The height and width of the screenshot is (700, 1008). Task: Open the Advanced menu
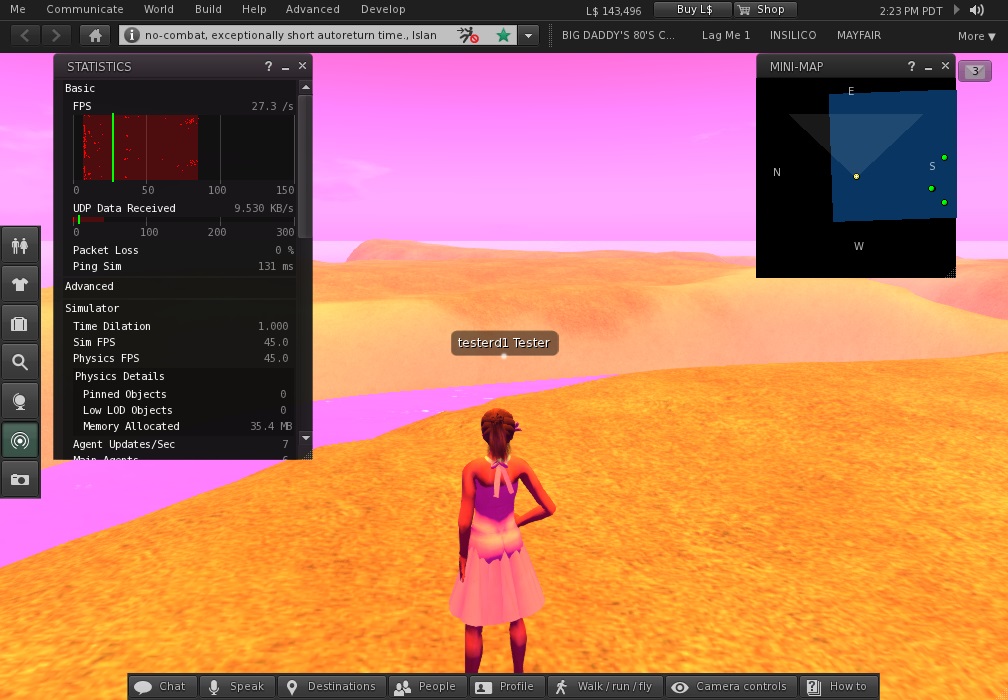[312, 9]
